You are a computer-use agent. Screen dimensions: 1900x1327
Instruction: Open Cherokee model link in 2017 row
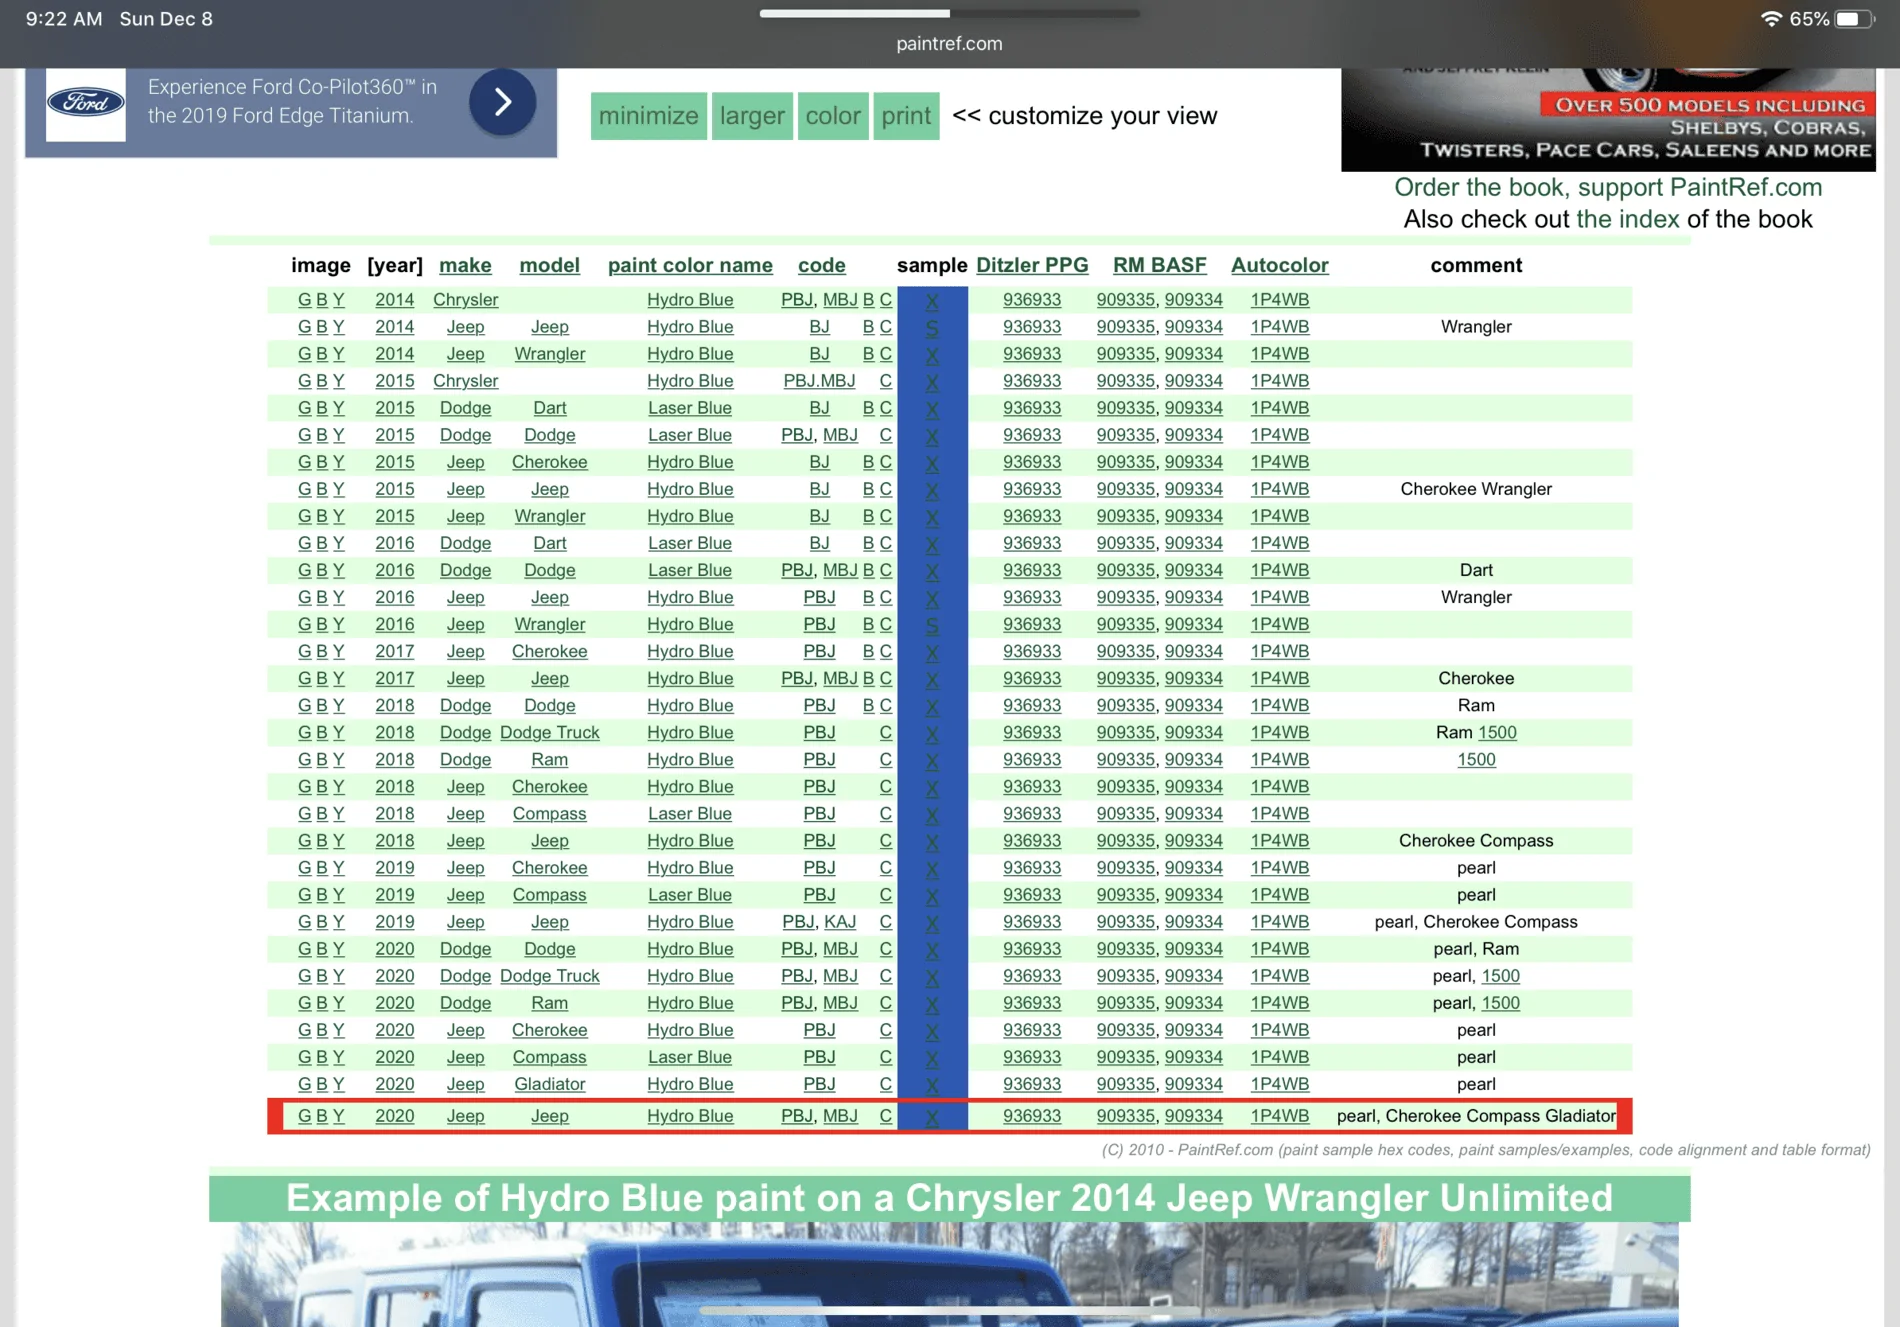550,651
